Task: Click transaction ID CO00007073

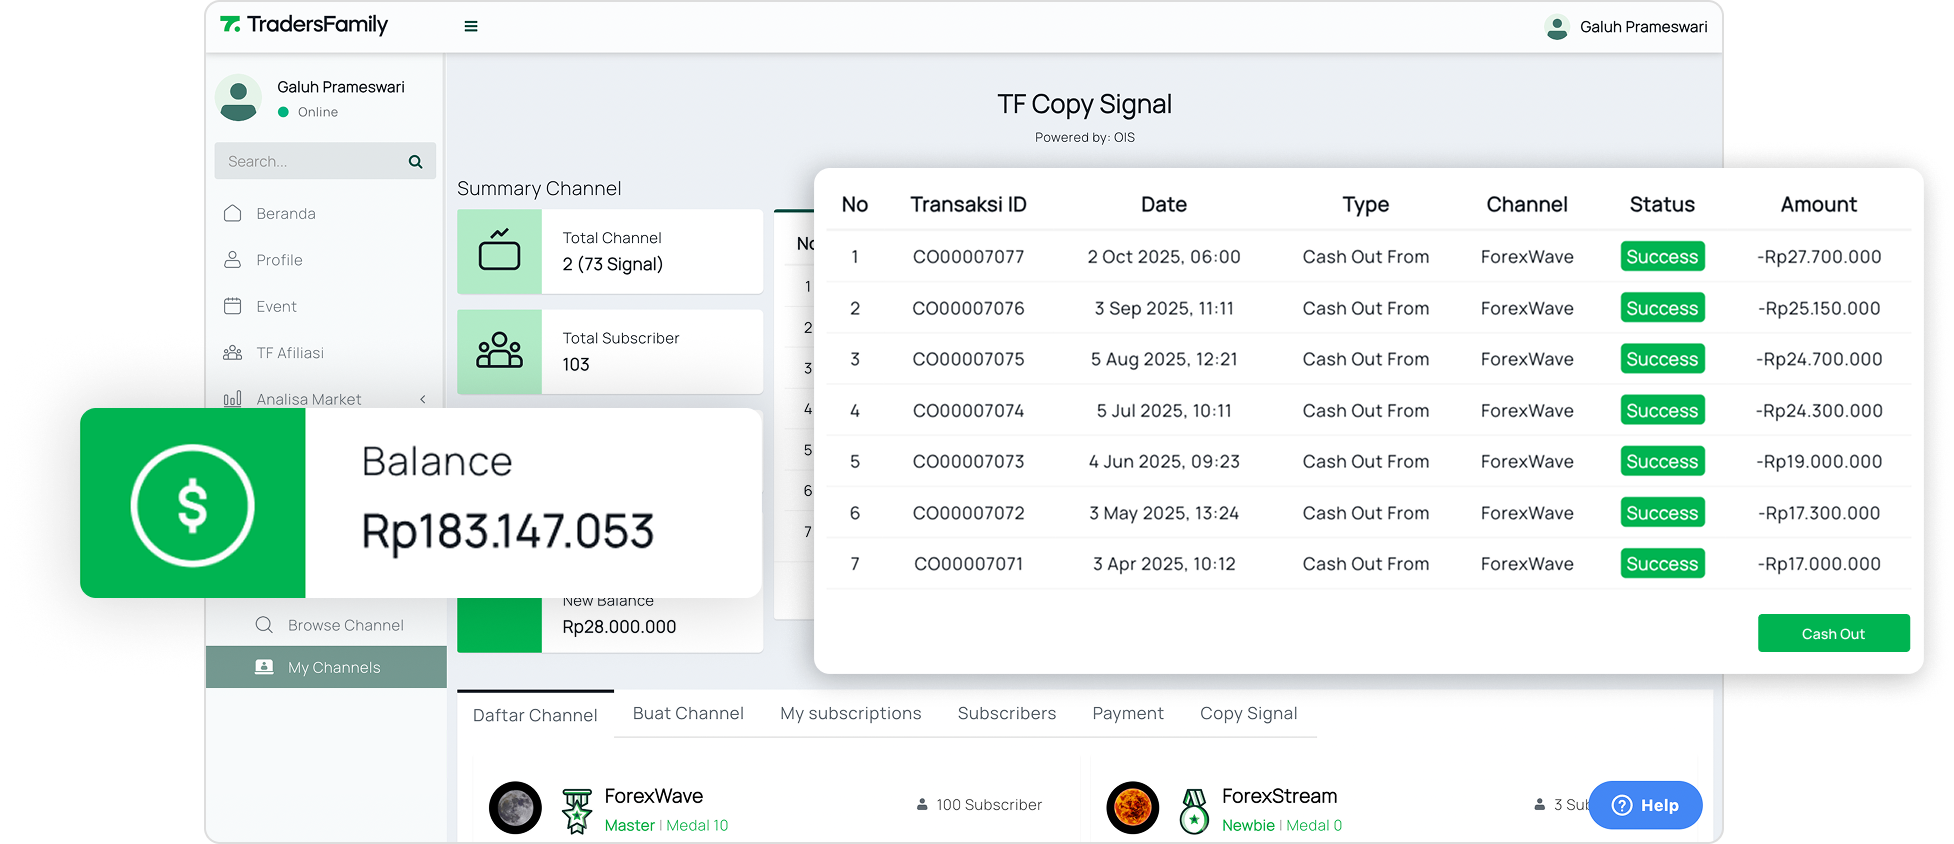Action: click(969, 462)
